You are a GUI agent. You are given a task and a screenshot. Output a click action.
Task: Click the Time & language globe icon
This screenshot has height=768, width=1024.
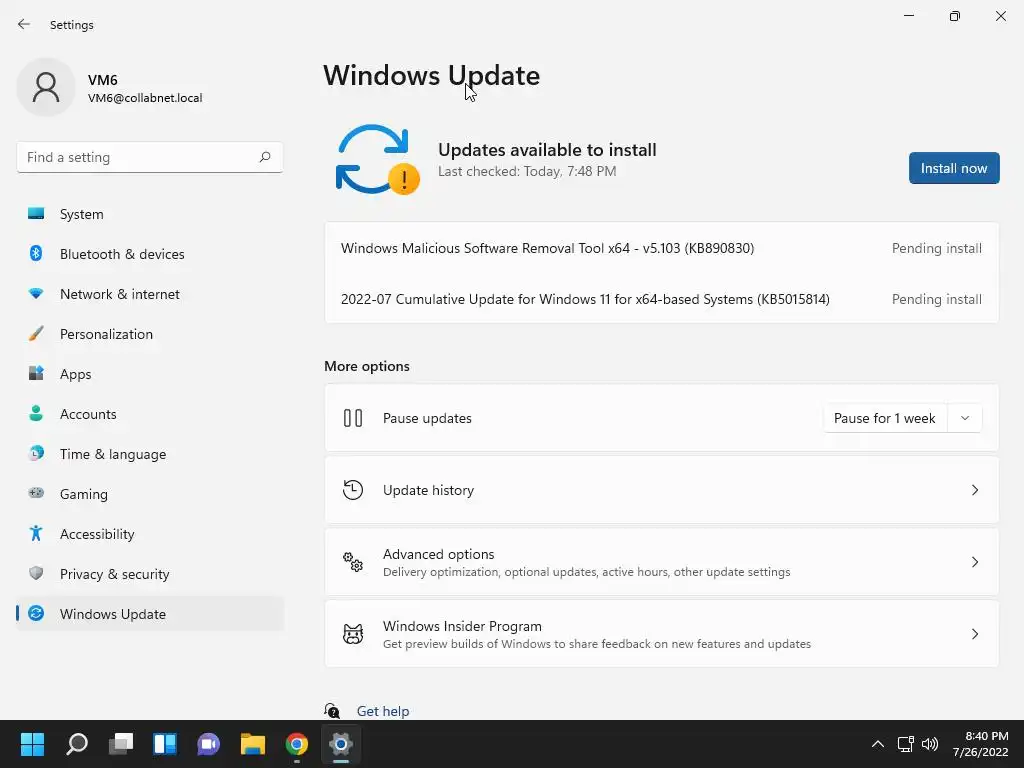click(x=36, y=453)
